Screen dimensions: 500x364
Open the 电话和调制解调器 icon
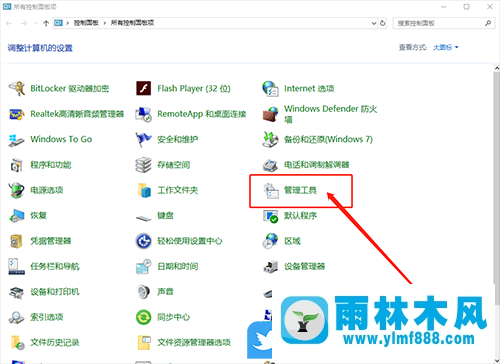[x=270, y=165]
